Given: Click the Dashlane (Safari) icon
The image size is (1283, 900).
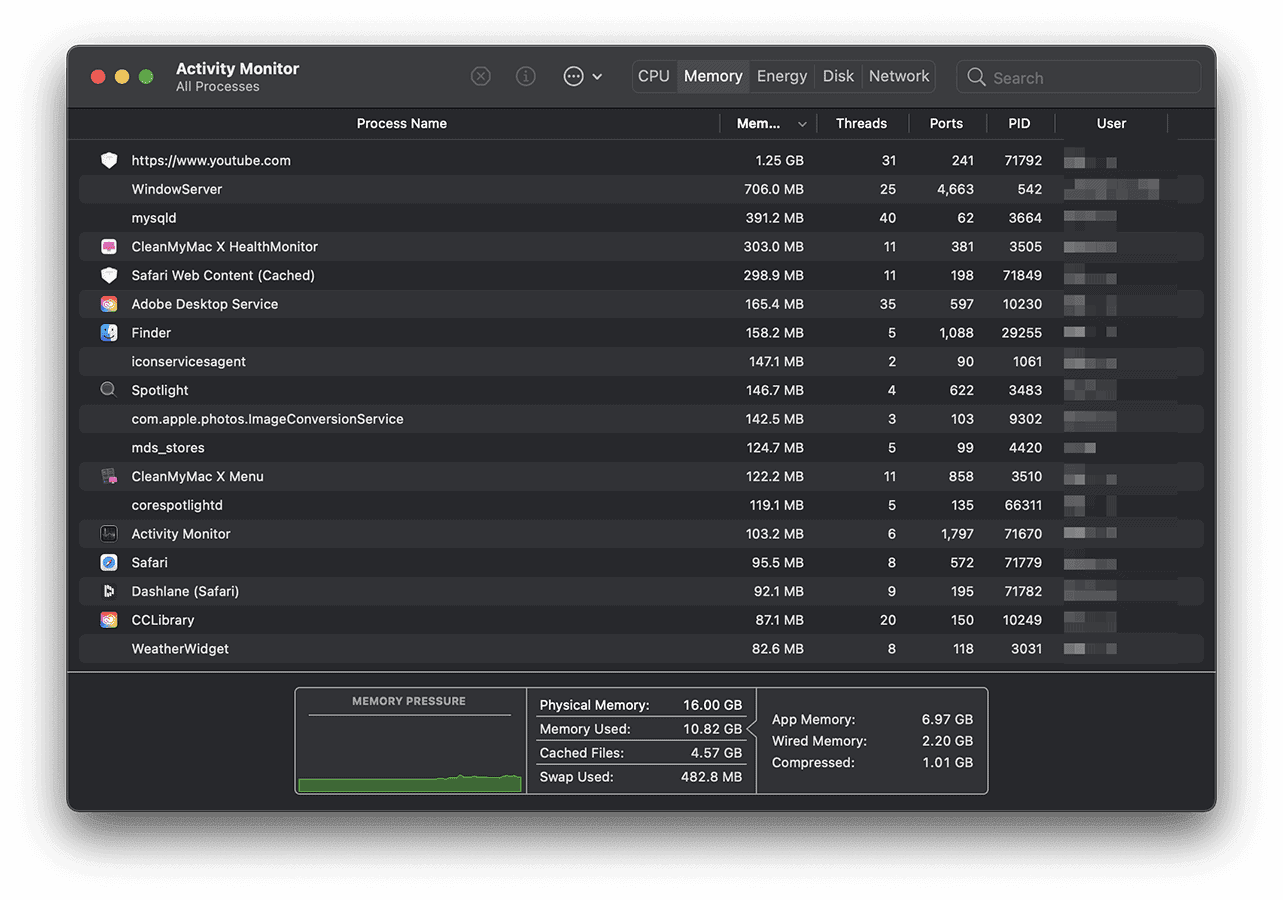Looking at the screenshot, I should (x=109, y=591).
